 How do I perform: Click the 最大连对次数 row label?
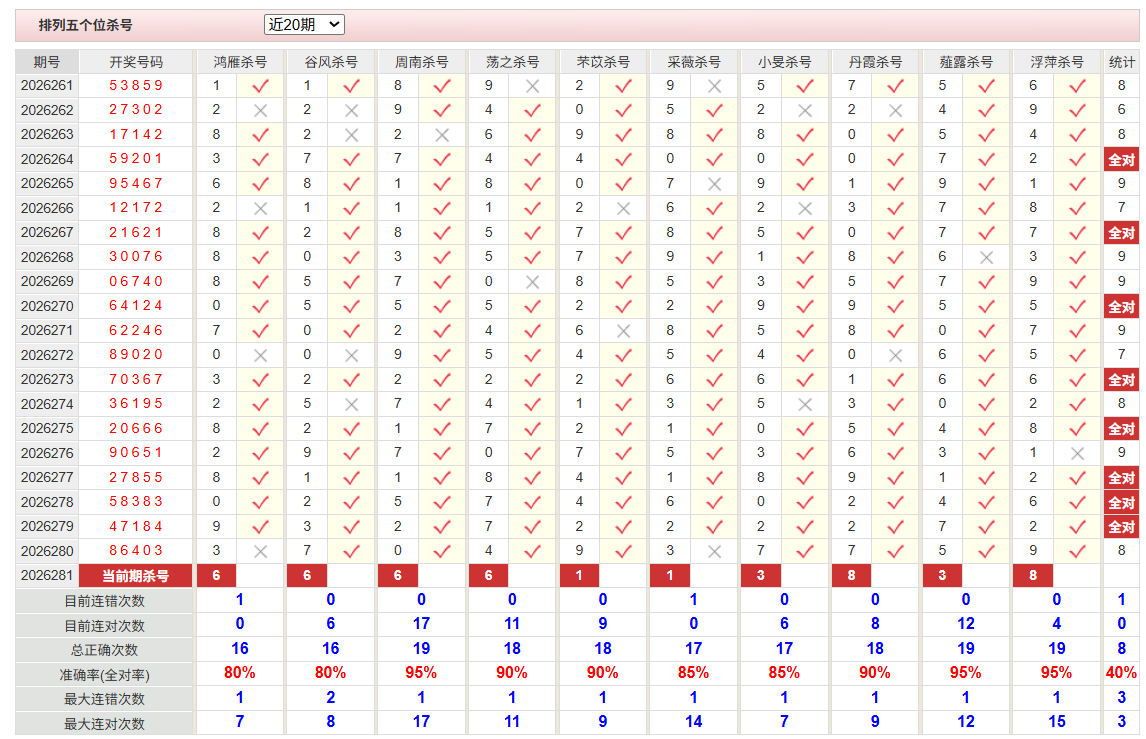(105, 724)
